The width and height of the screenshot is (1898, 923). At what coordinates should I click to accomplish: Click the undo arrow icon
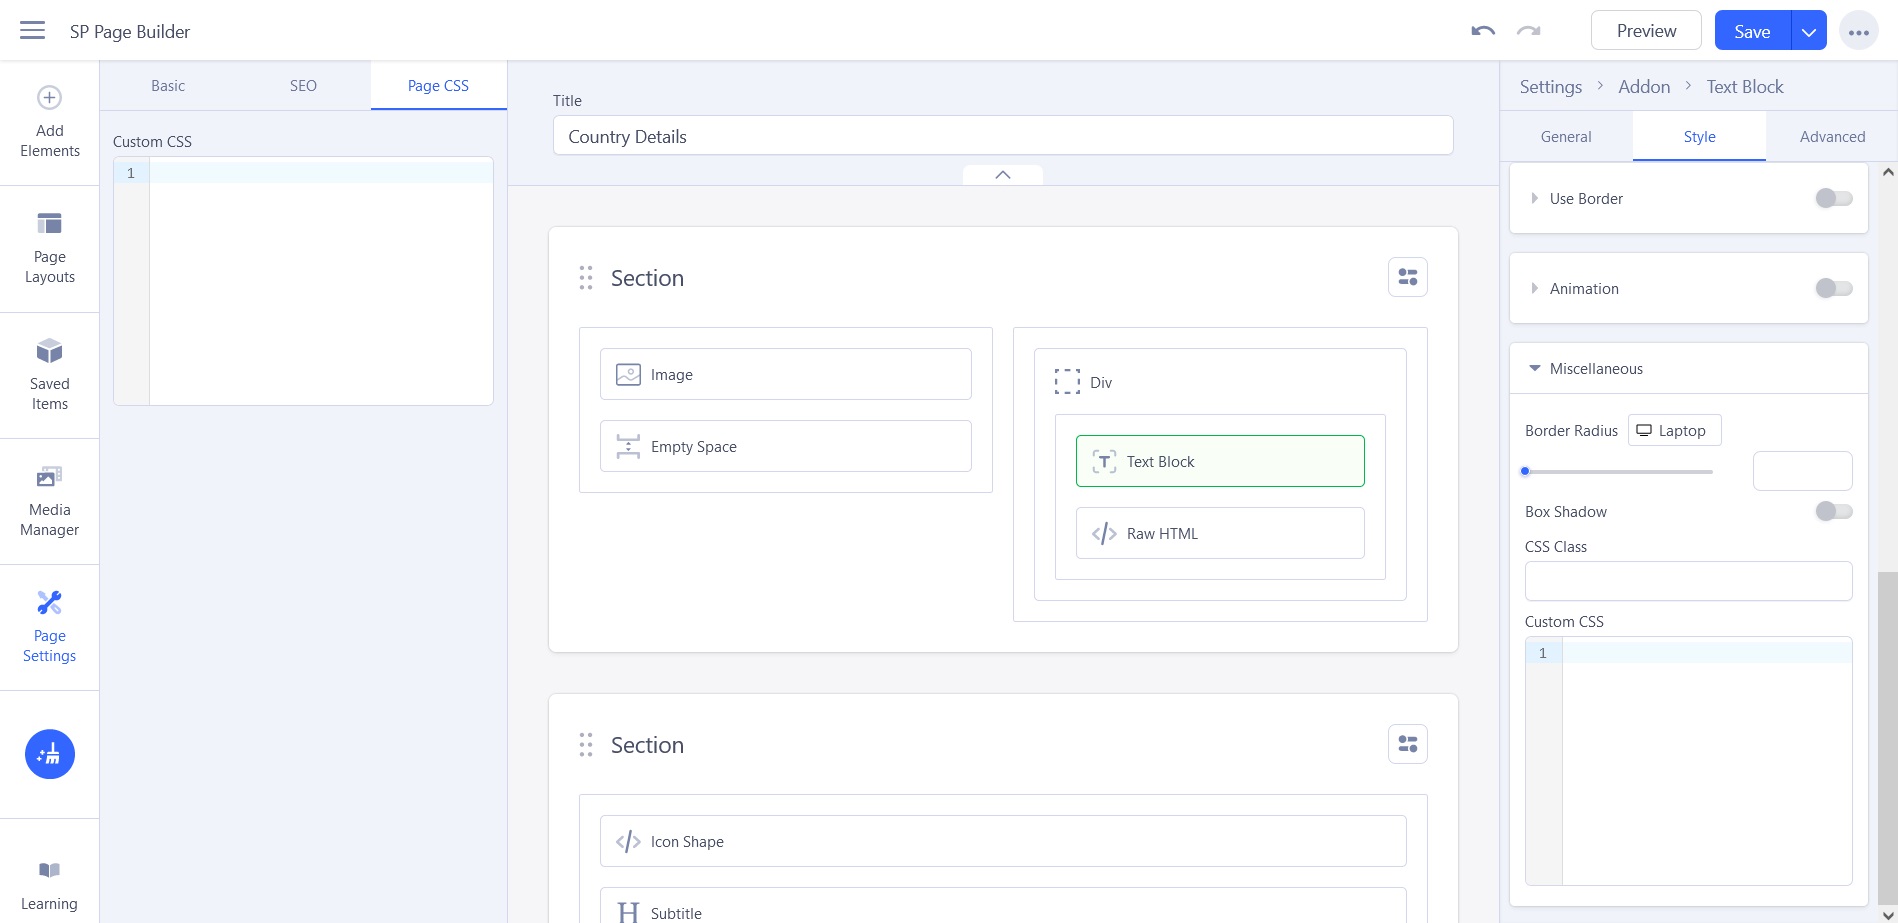coord(1483,31)
